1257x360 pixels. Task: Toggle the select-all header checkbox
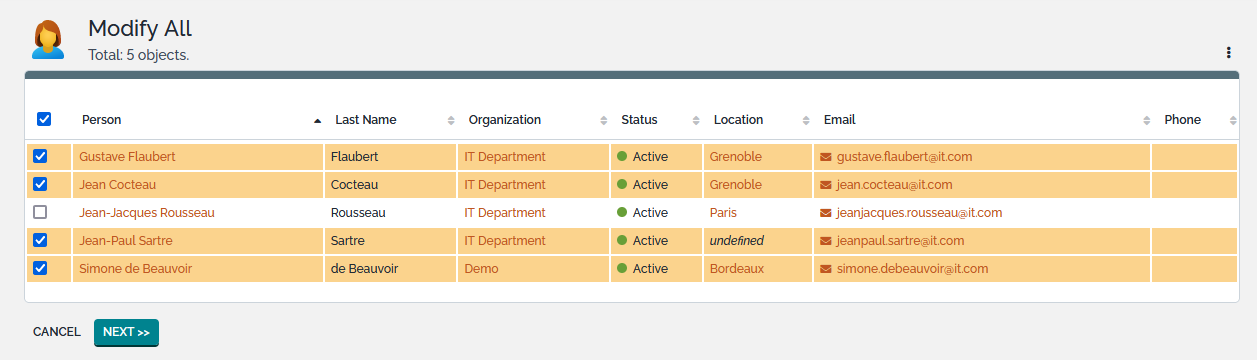pos(44,119)
